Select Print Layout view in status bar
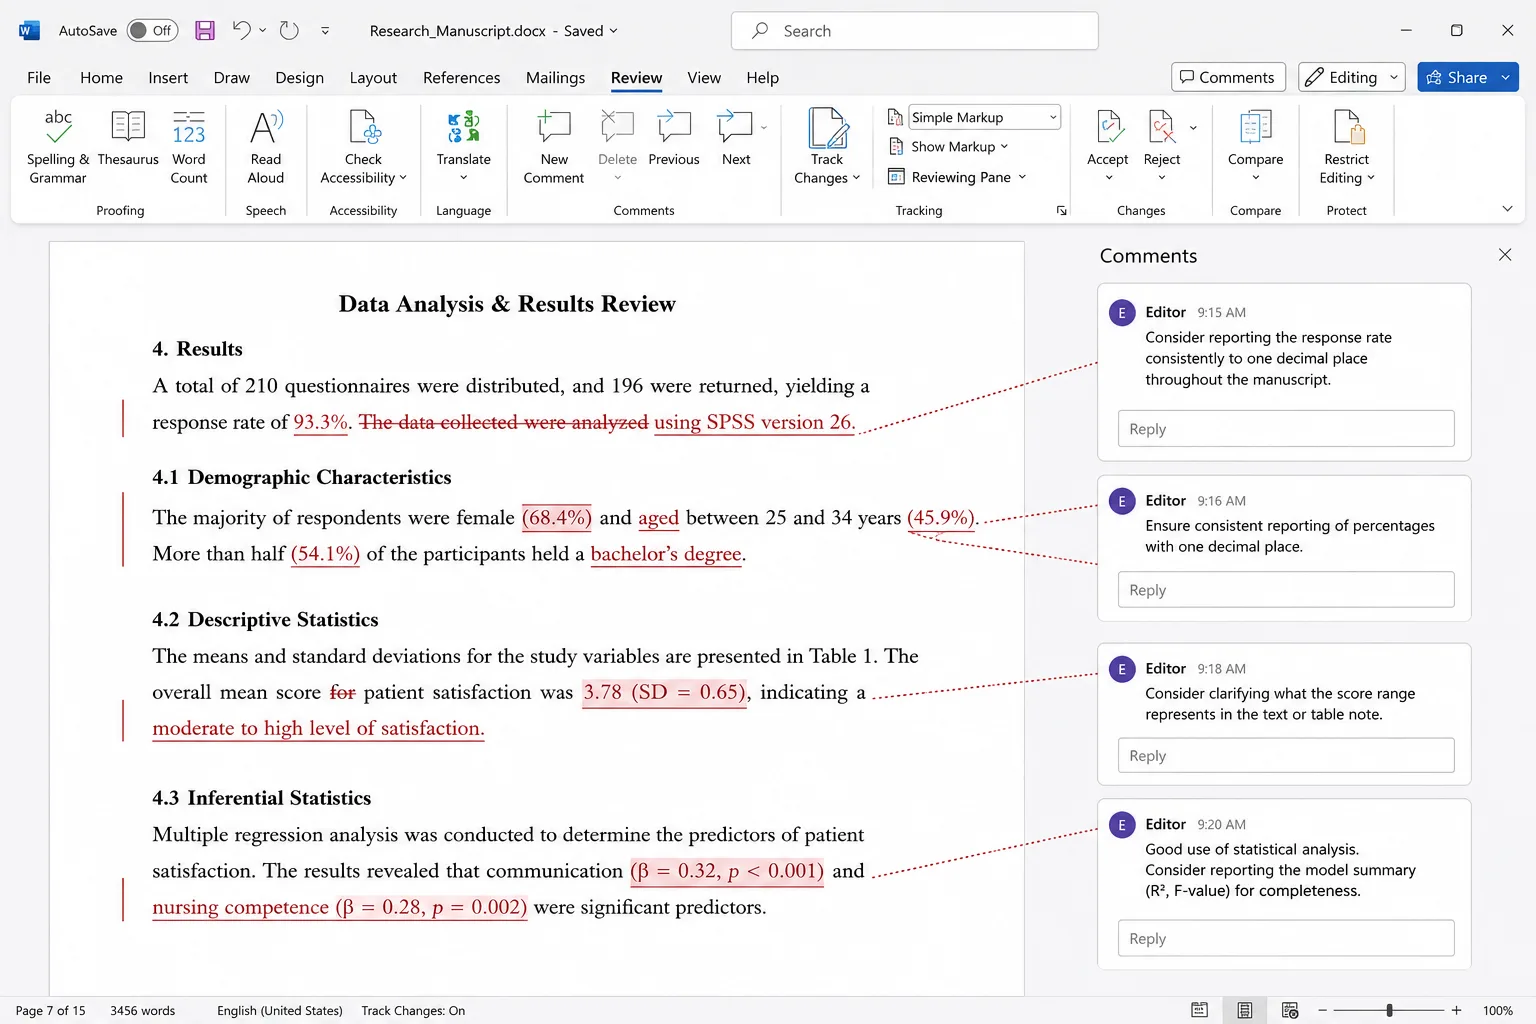This screenshot has width=1536, height=1024. [x=1244, y=1010]
